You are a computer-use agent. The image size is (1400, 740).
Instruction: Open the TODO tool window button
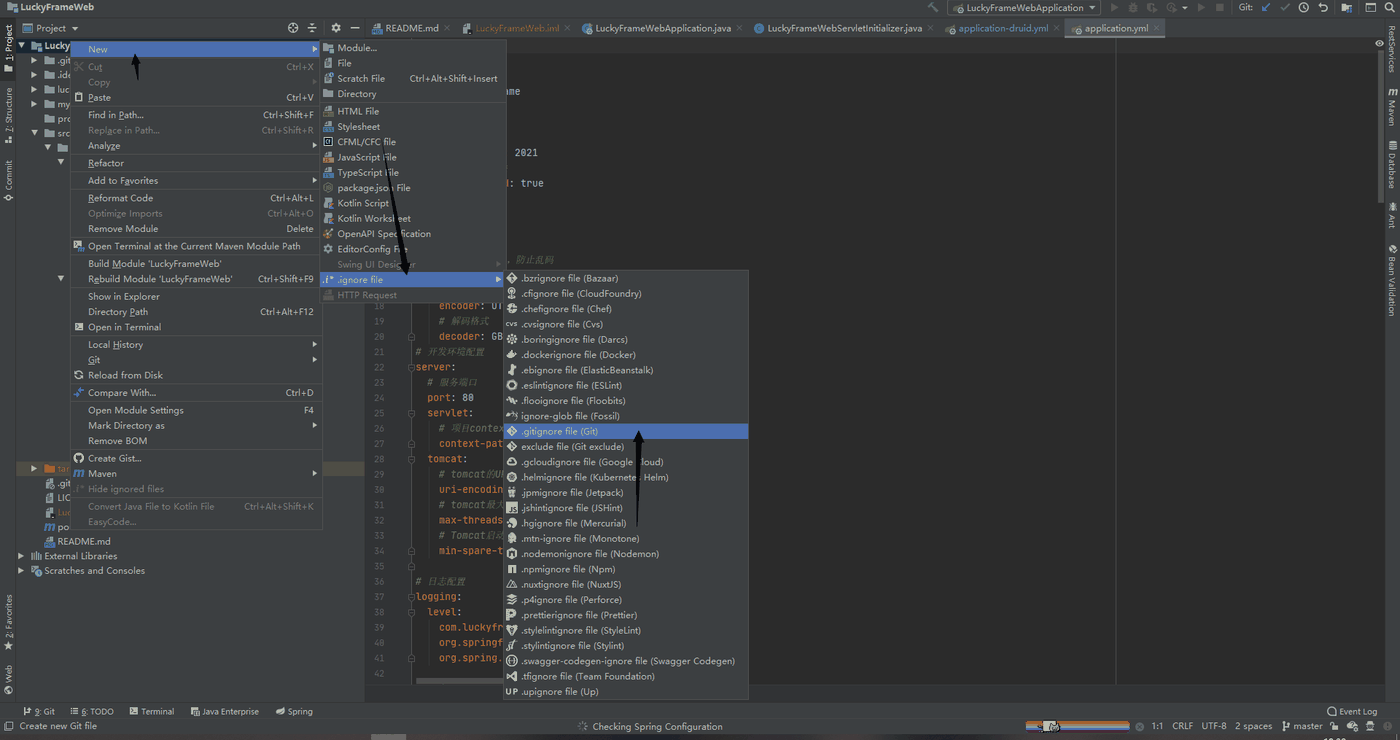(92, 712)
